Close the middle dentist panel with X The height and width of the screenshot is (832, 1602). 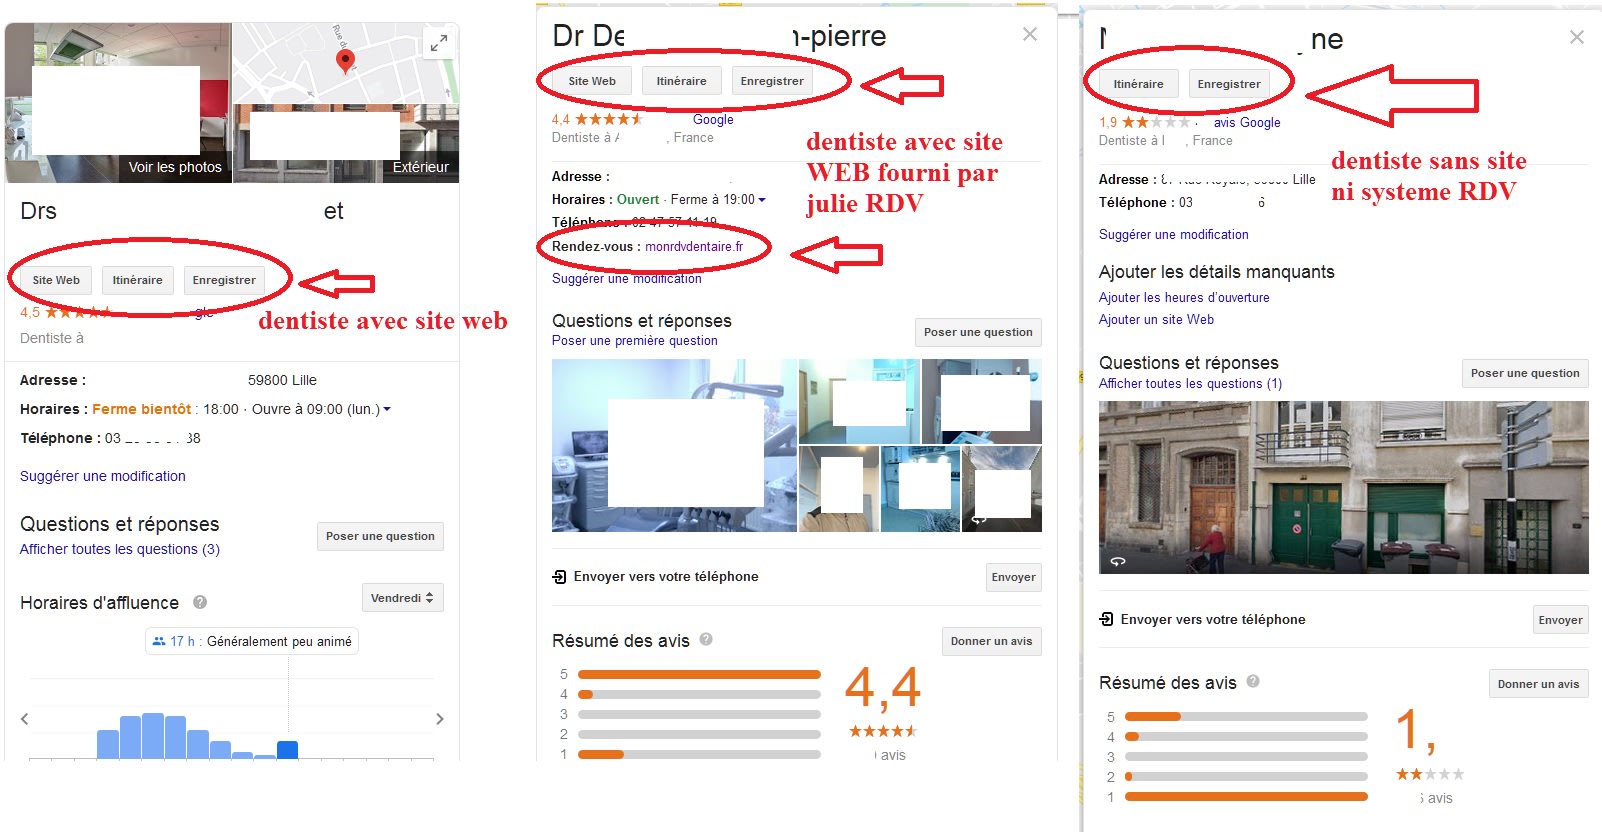(x=1030, y=35)
